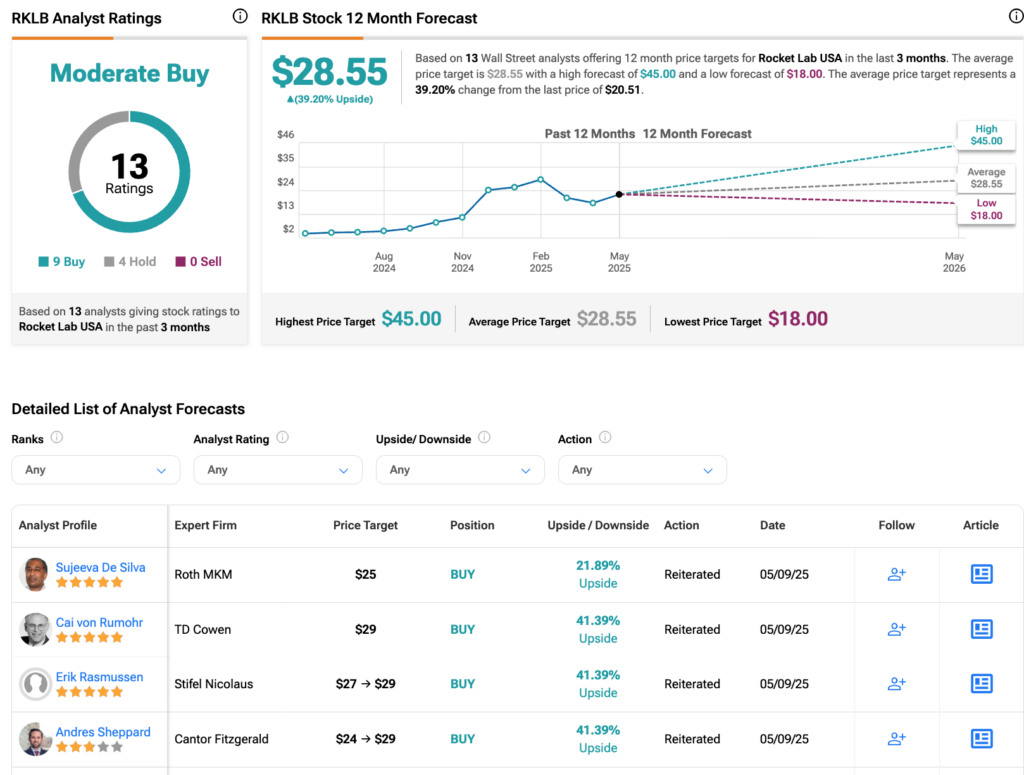Click the 0 Sell legend swatch
Viewport: 1024px width, 775px height.
coord(181,262)
